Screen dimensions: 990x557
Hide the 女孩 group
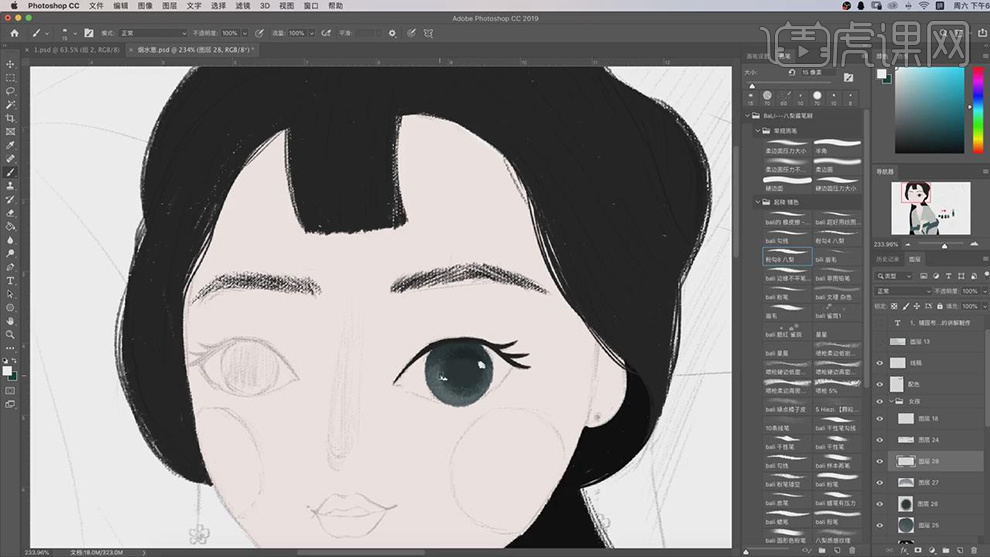click(880, 401)
